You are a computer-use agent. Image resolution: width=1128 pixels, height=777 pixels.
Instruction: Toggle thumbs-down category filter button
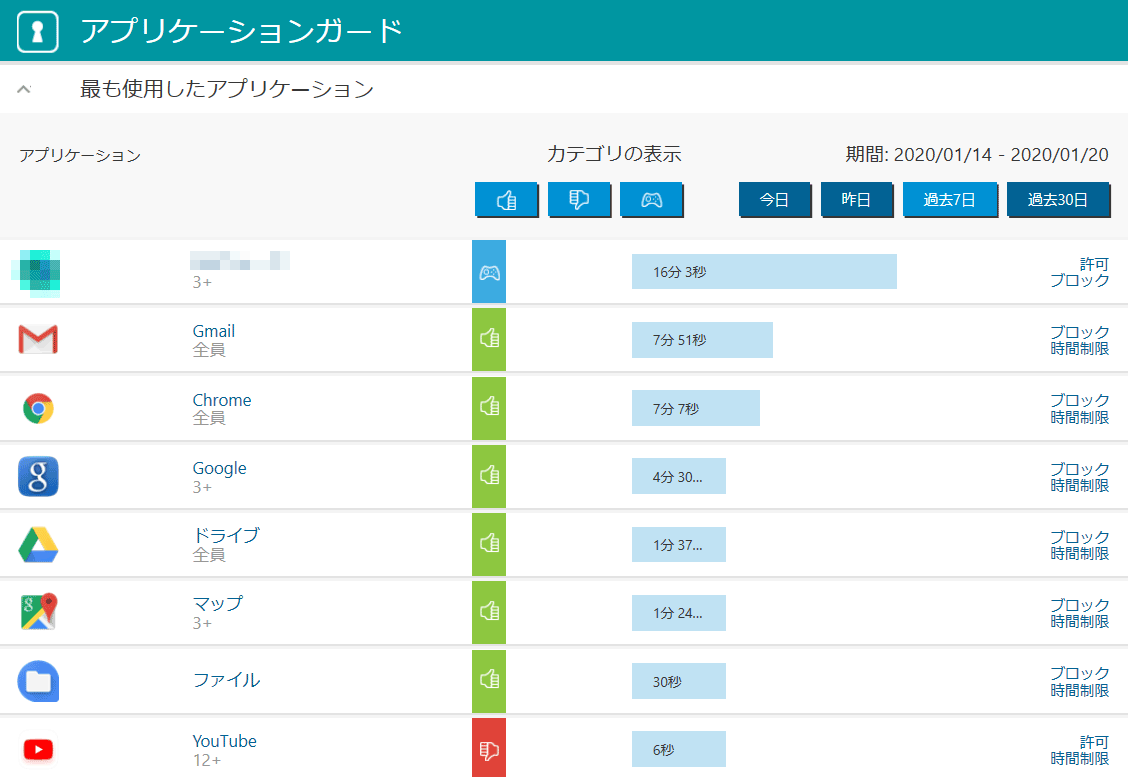579,200
